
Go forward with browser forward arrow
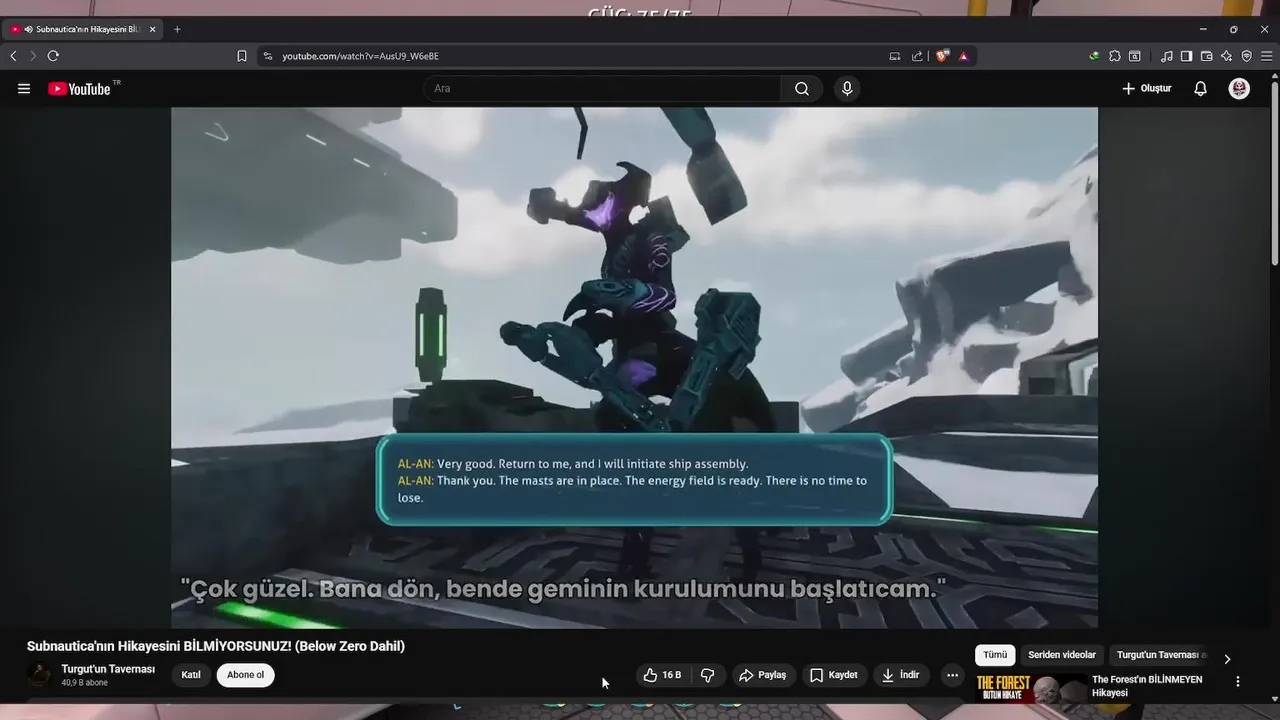(x=32, y=56)
